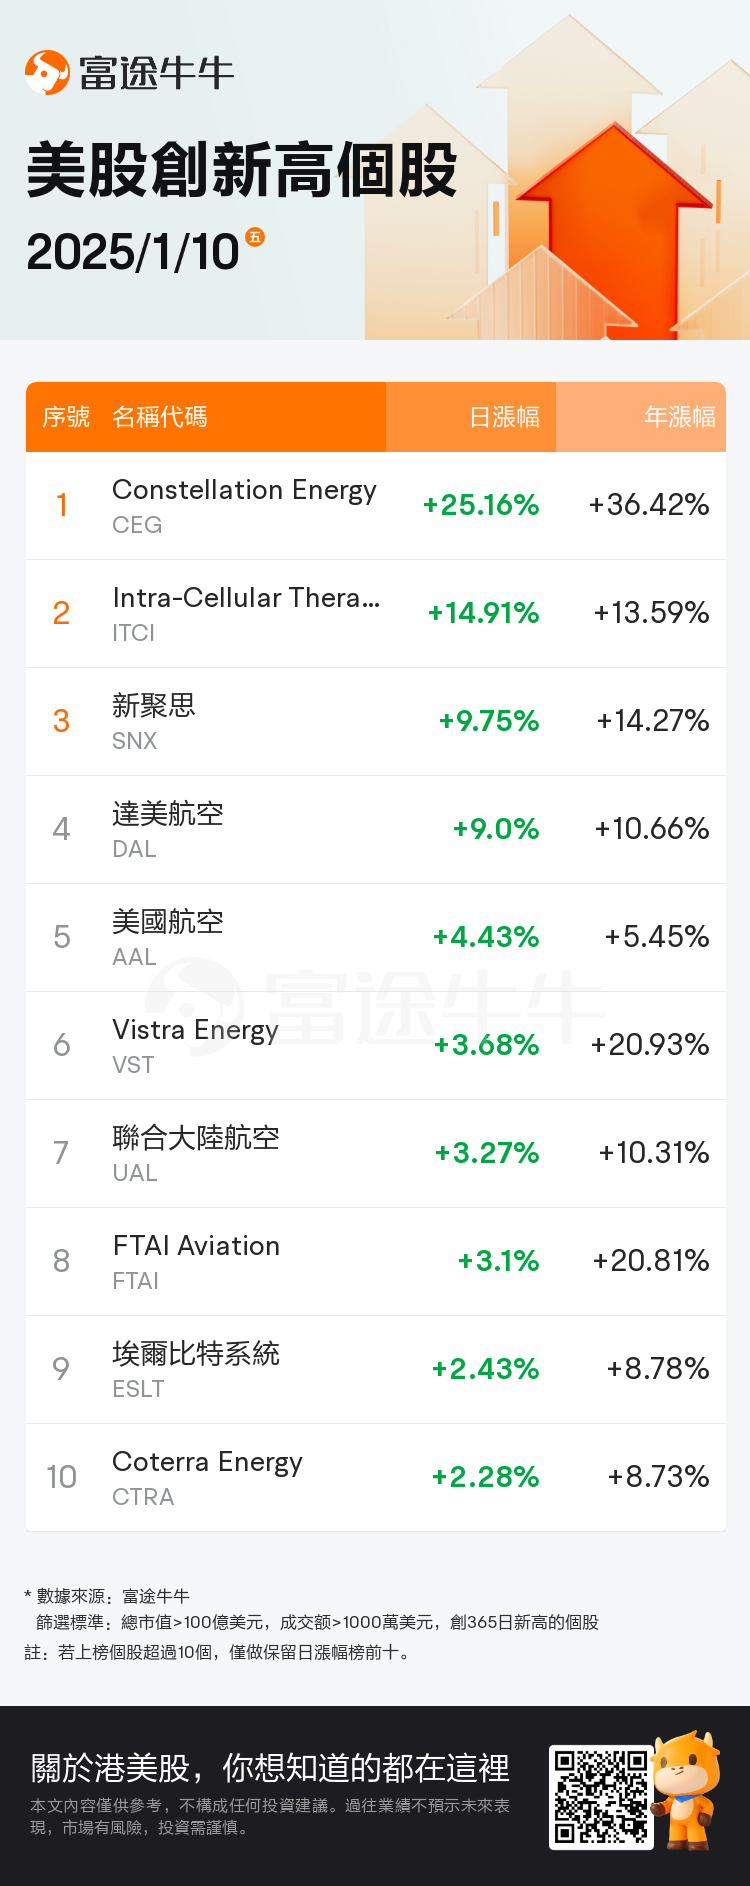Open the FTAI Aviation stock row
Image resolution: width=750 pixels, height=1886 pixels.
pos(376,1262)
